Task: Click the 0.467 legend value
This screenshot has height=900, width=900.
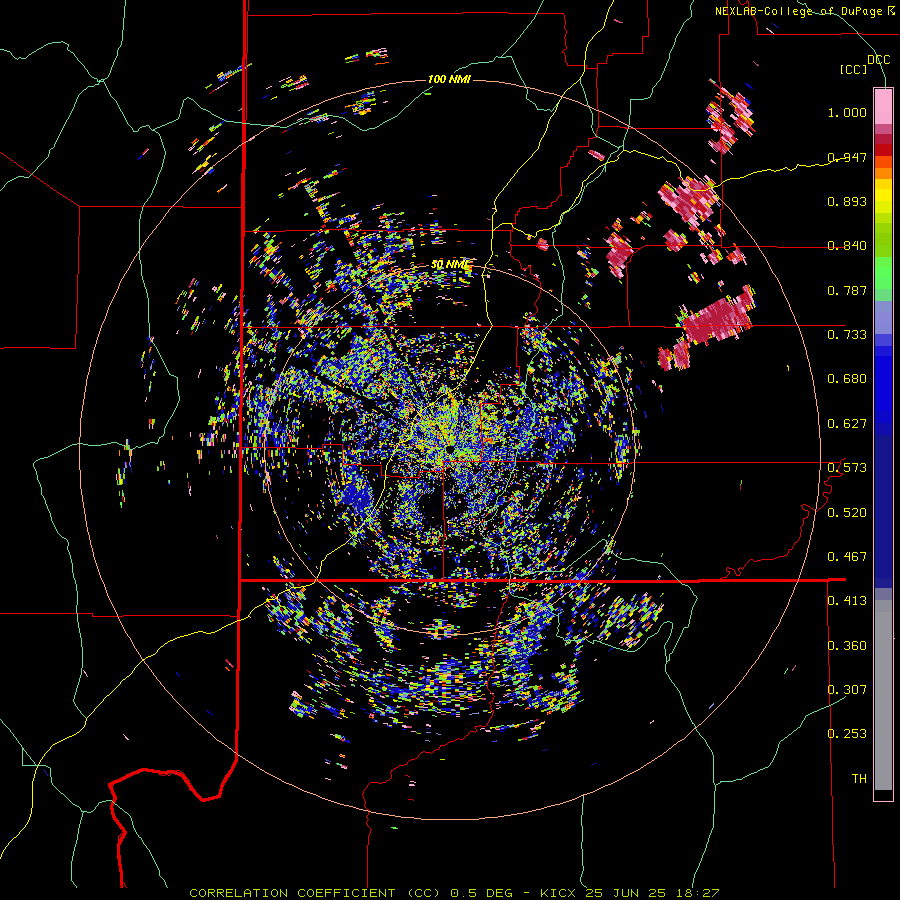Action: [x=847, y=557]
